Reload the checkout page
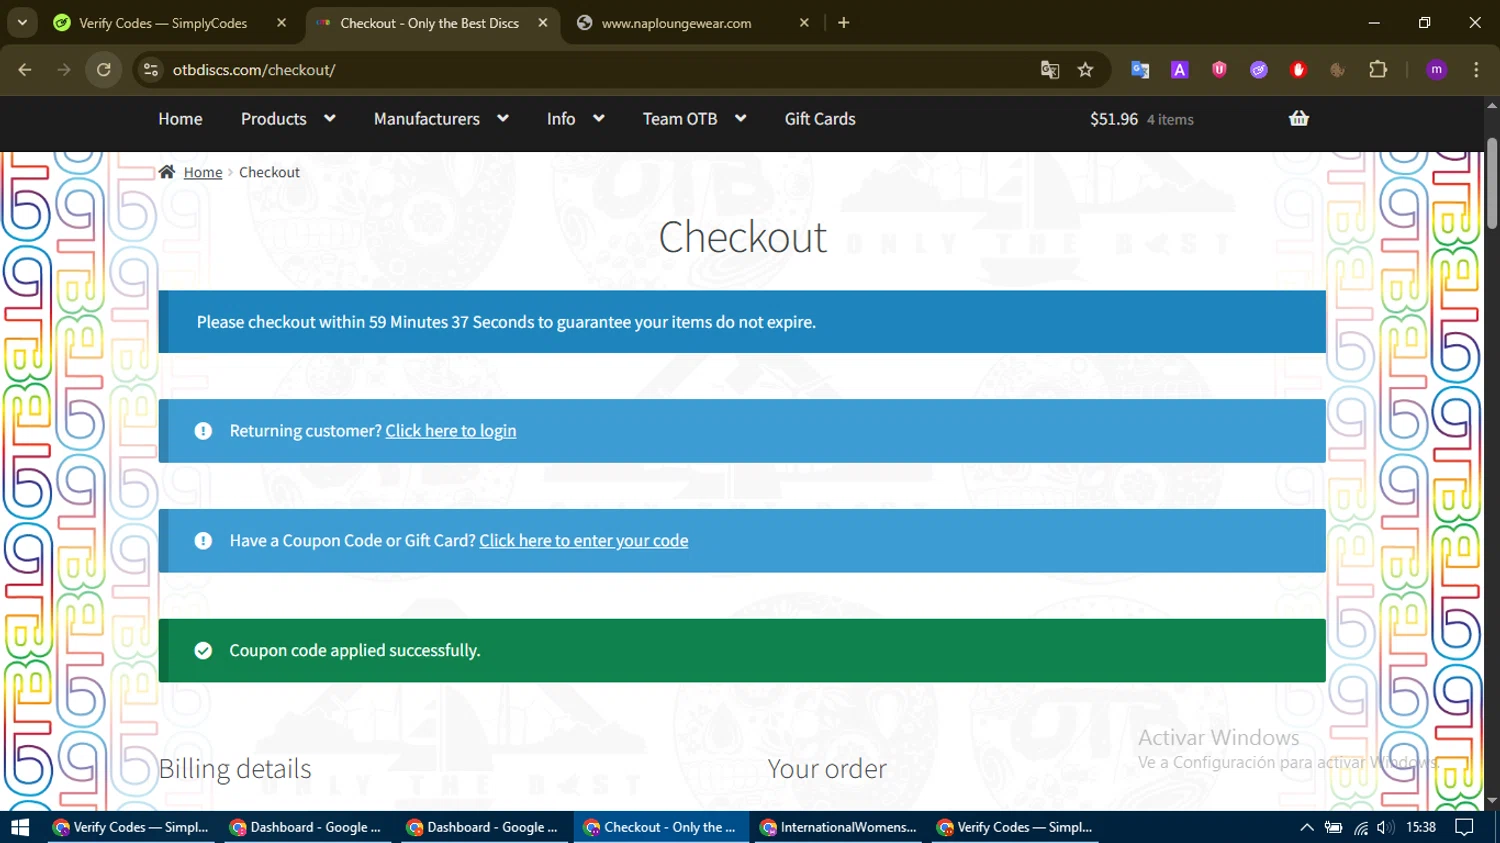Screen dimensions: 1500x843 pyautogui.click(x=104, y=70)
